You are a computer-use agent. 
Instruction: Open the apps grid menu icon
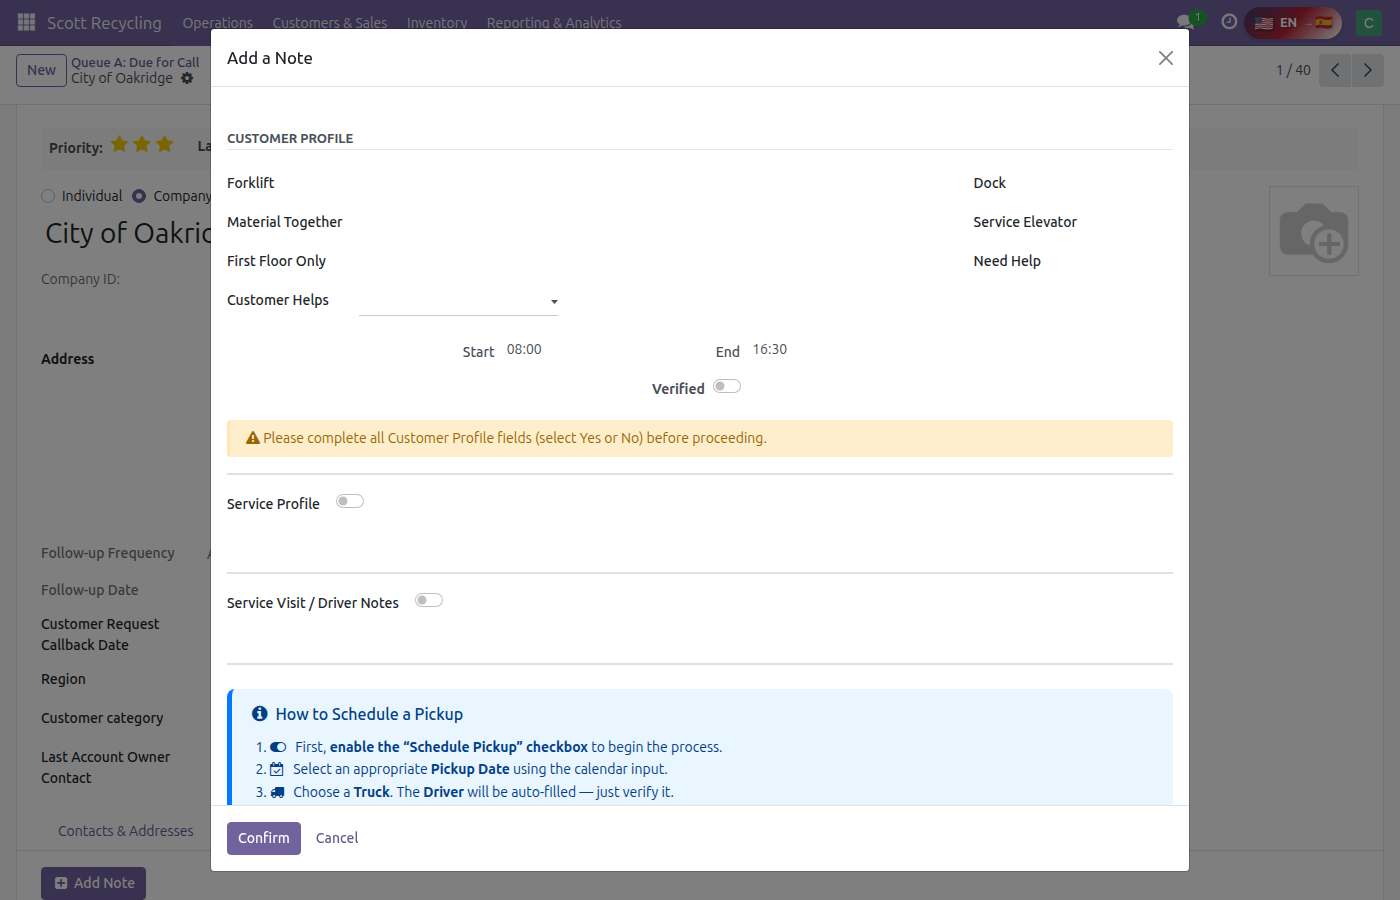pos(27,22)
